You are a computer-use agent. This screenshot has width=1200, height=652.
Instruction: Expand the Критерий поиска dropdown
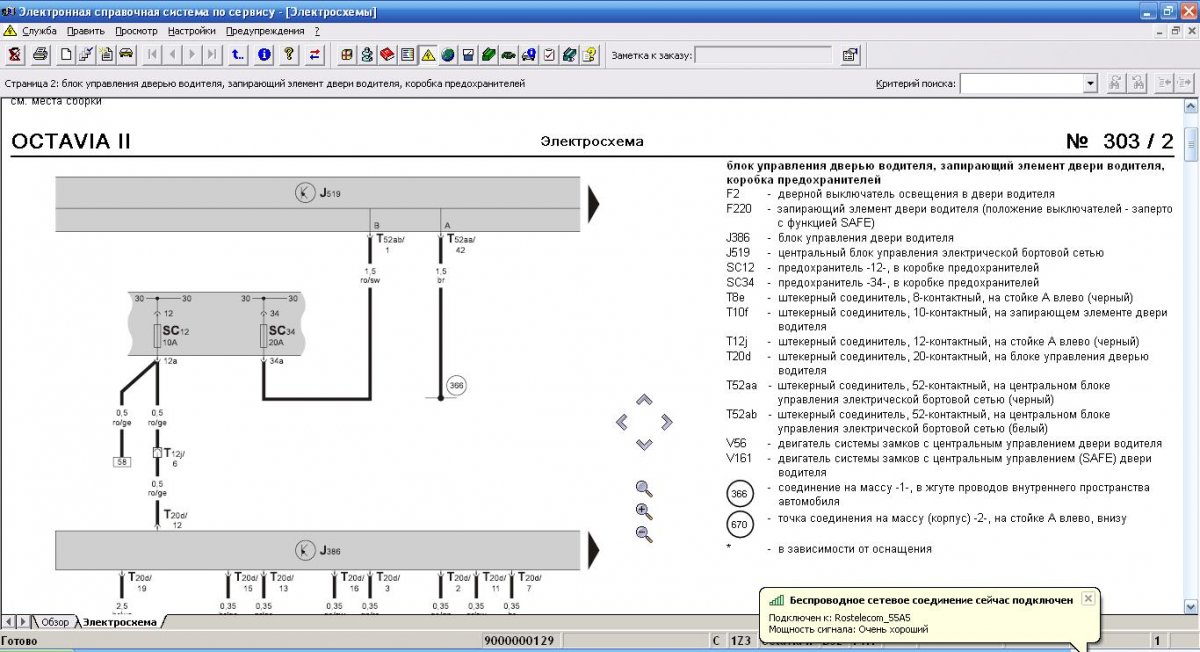(1090, 84)
